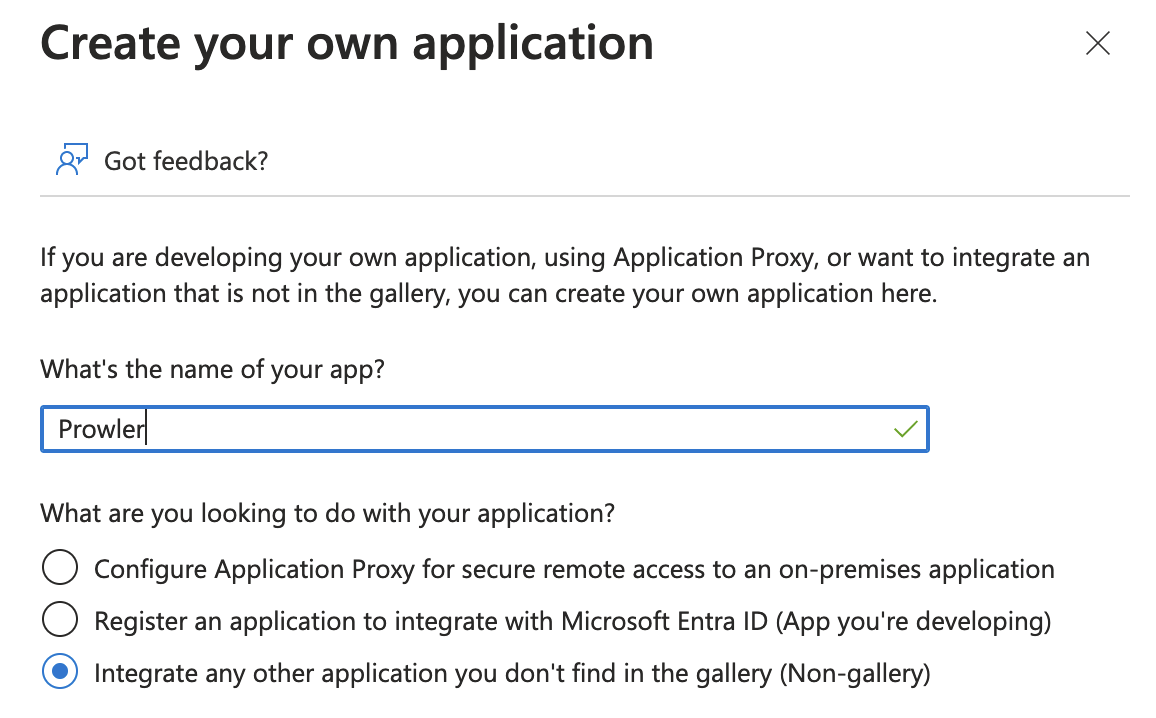Click the feedback person icon
1156x718 pixels.
pyautogui.click(x=72, y=159)
